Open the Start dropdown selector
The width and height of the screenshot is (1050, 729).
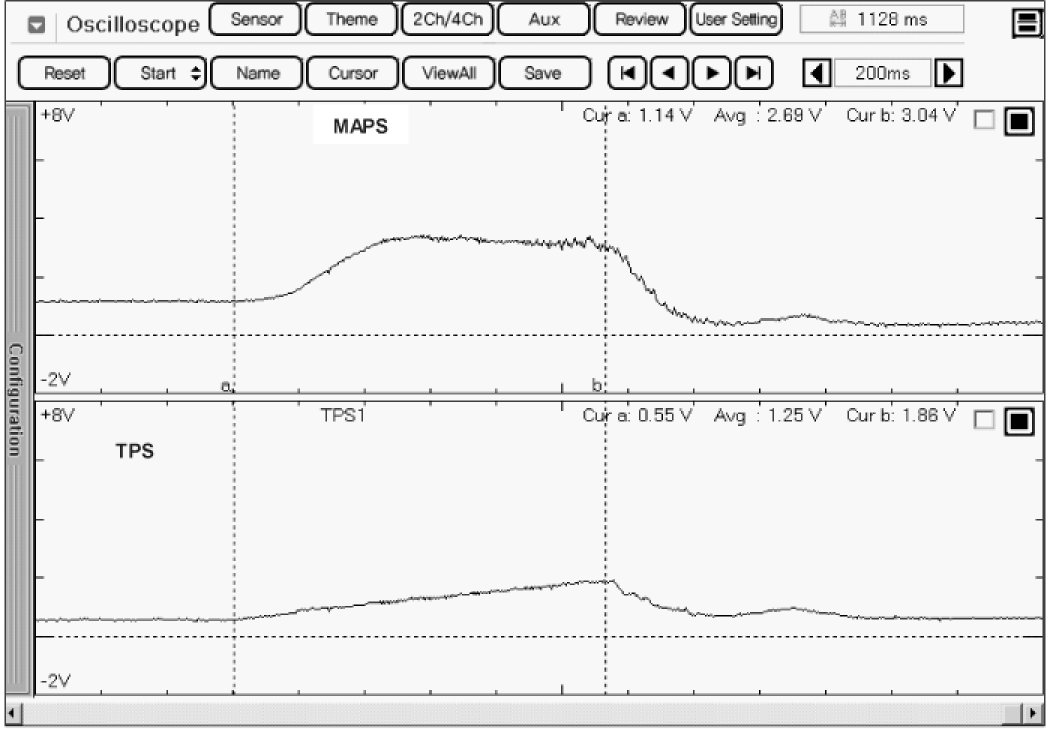pos(160,73)
